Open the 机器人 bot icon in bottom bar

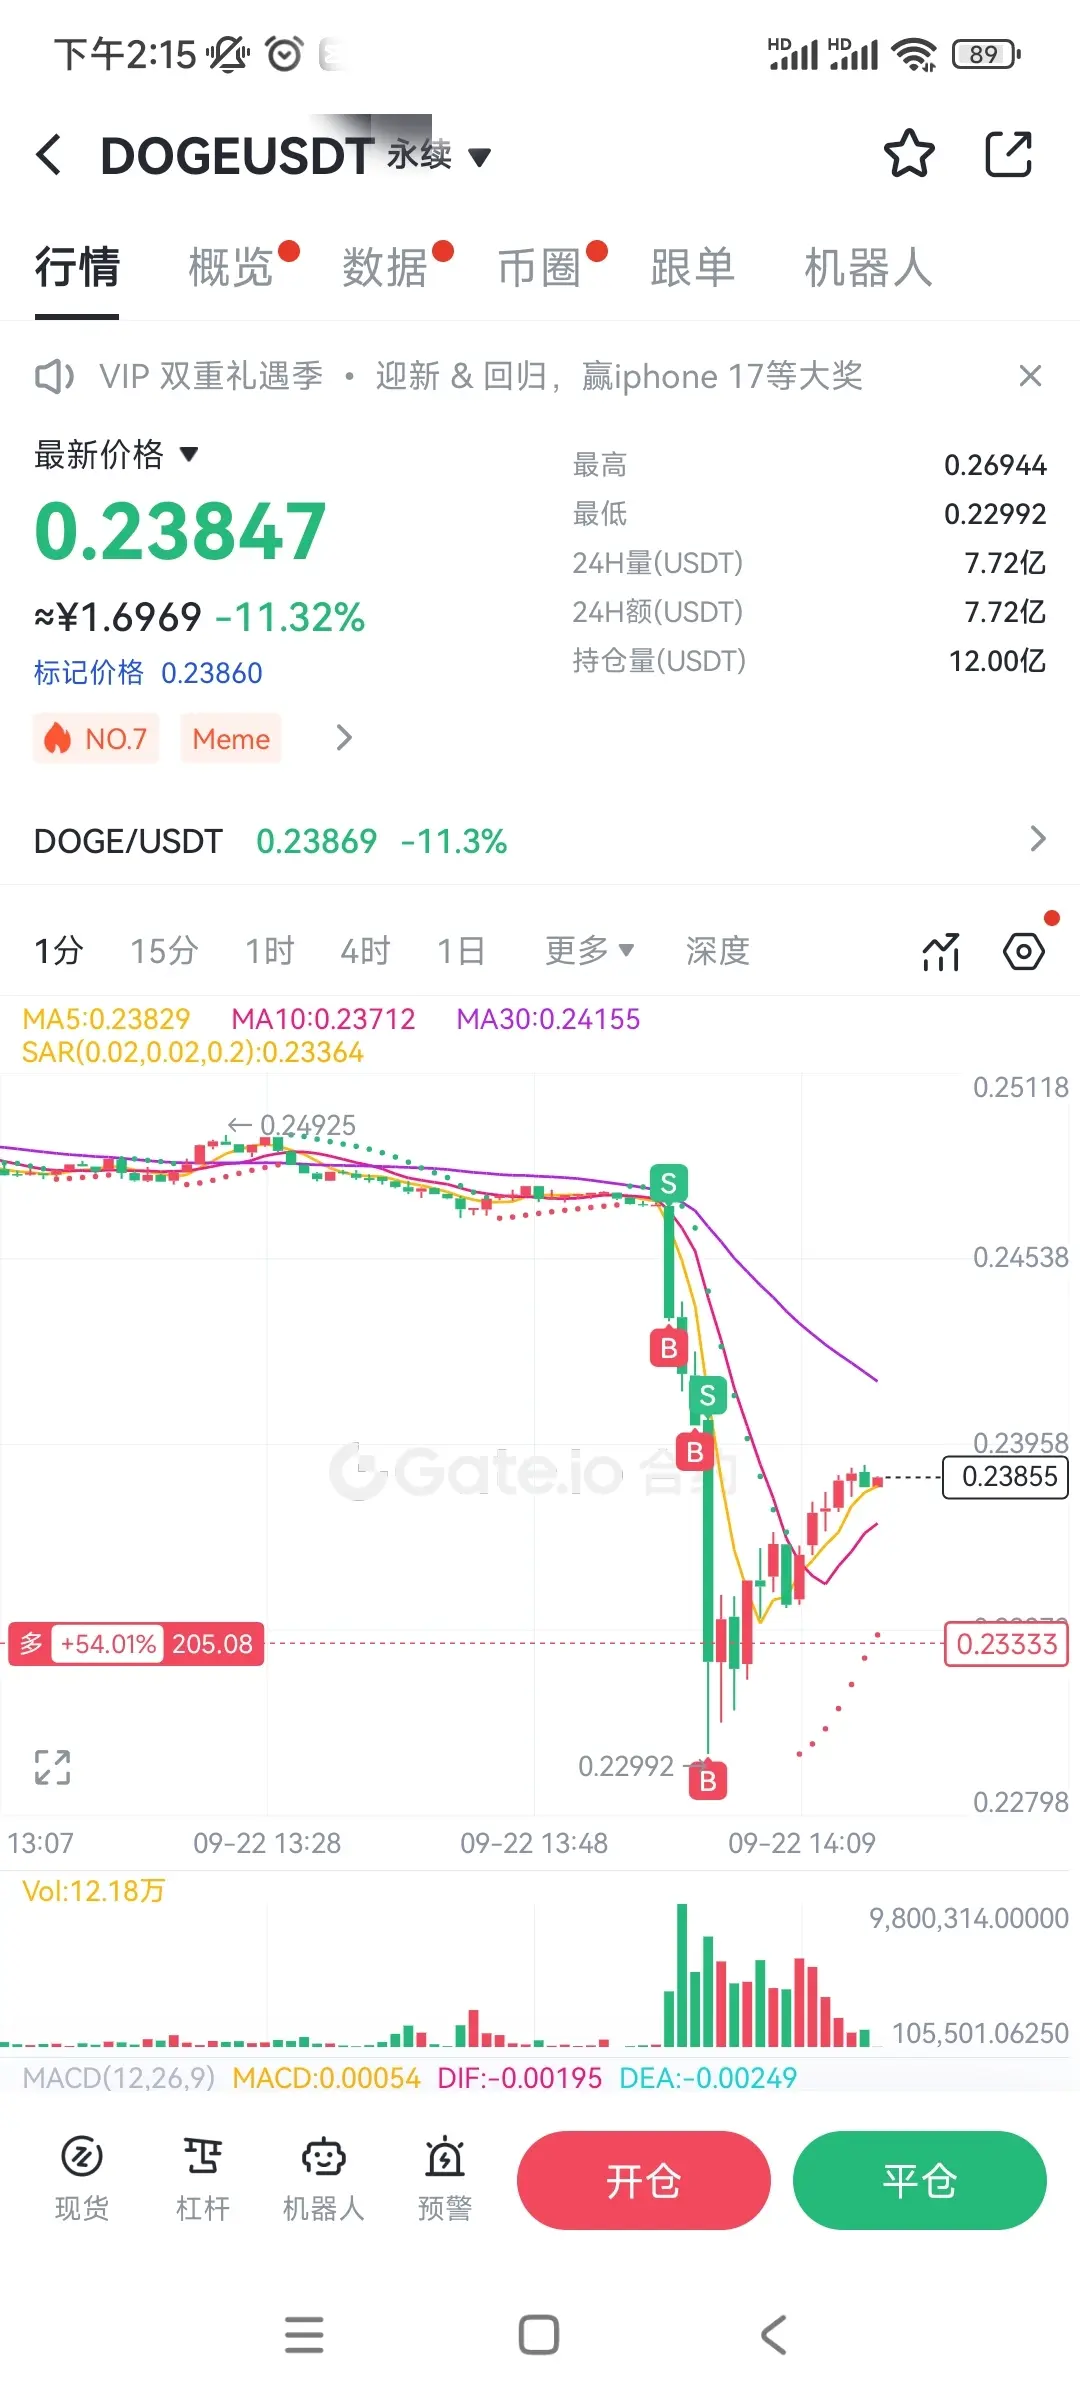tap(323, 2179)
